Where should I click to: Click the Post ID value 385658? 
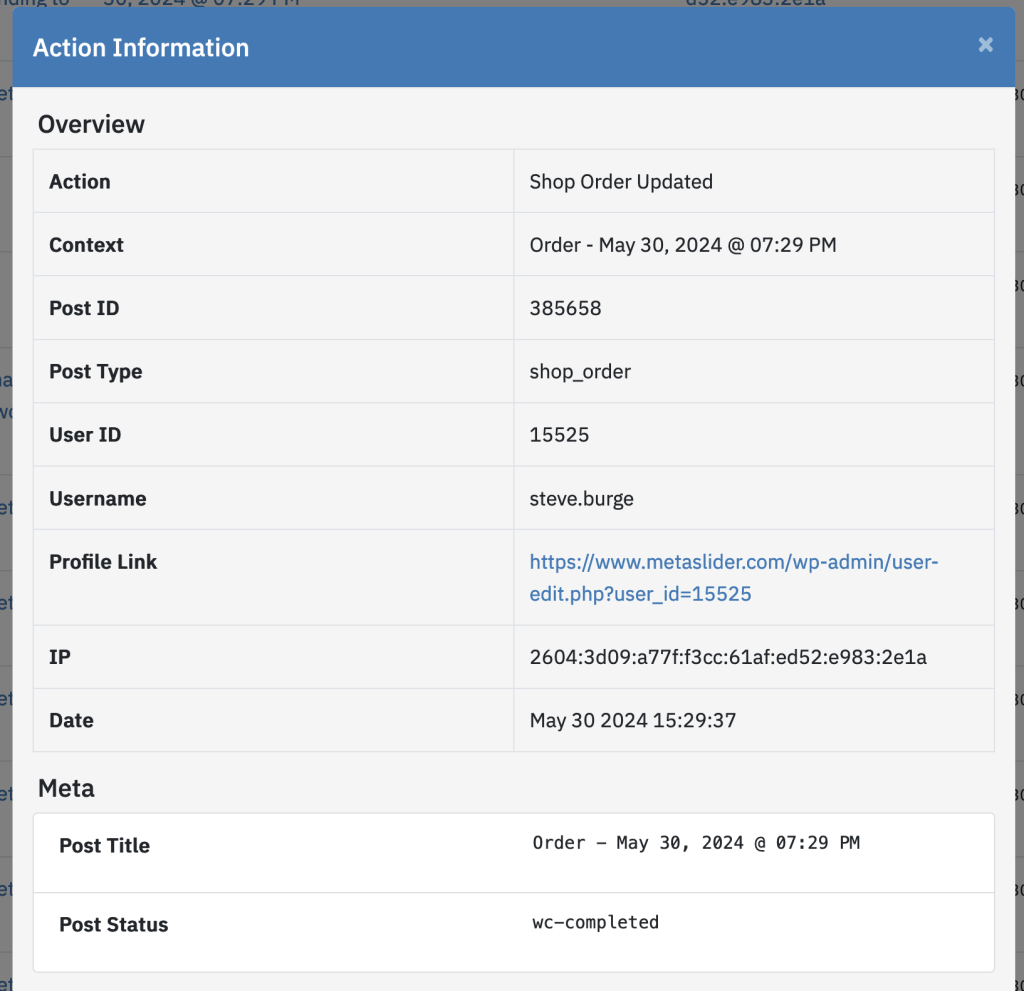tap(566, 308)
